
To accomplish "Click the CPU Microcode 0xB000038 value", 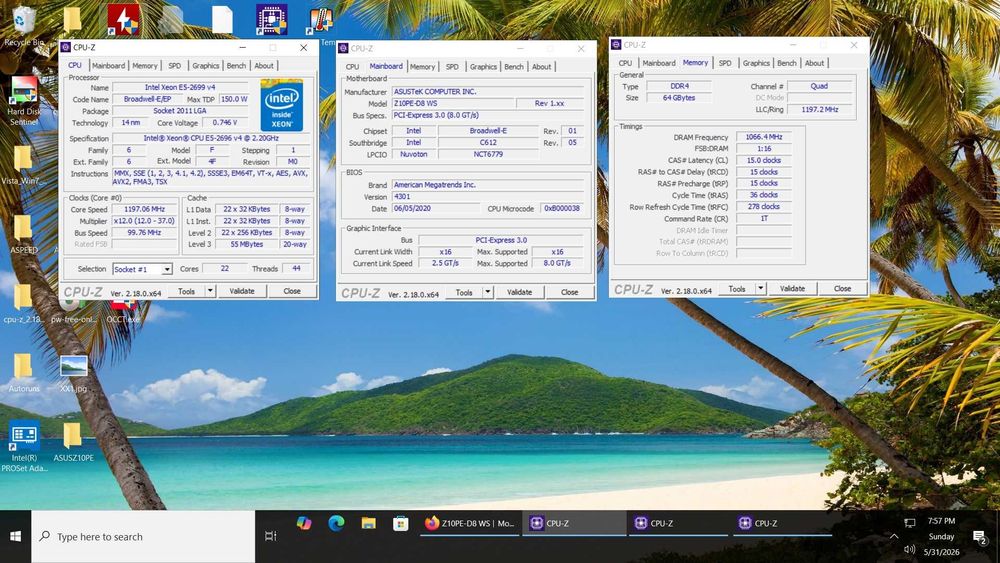I will coord(562,208).
